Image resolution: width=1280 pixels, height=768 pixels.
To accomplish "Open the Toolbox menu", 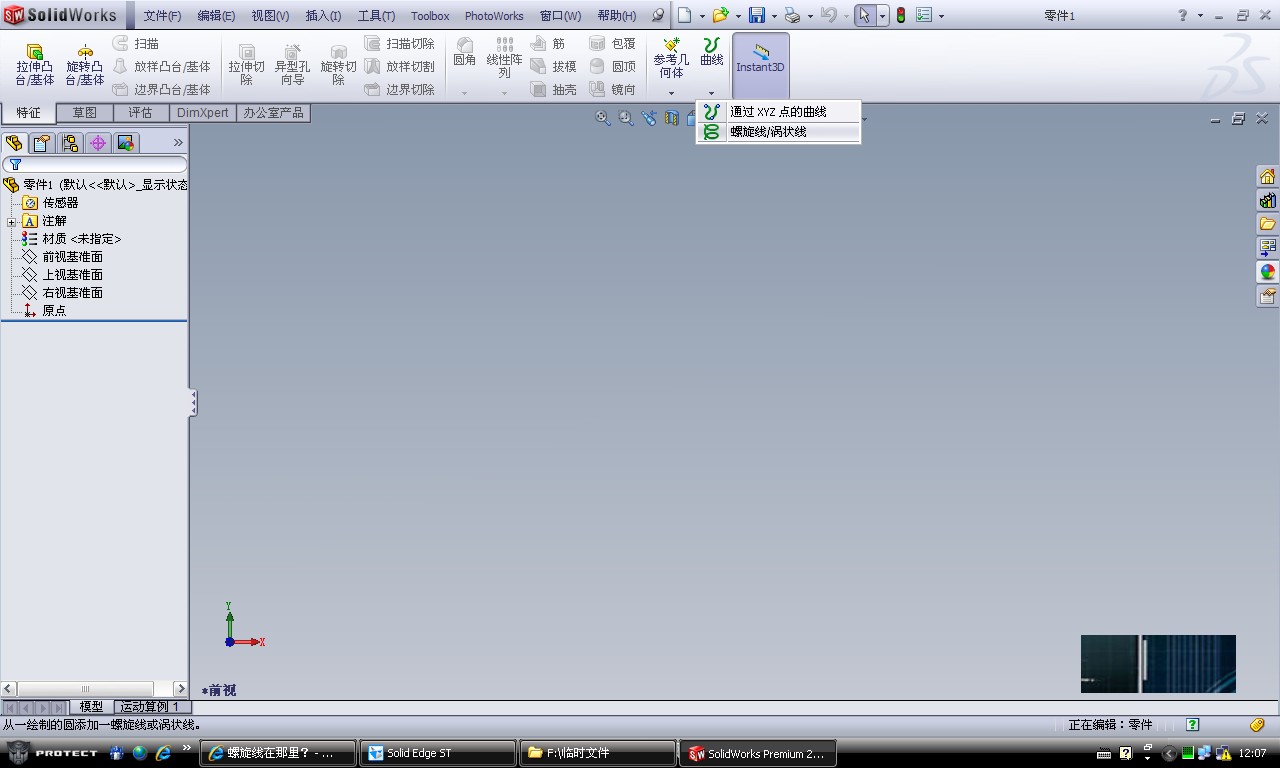I will 430,16.
